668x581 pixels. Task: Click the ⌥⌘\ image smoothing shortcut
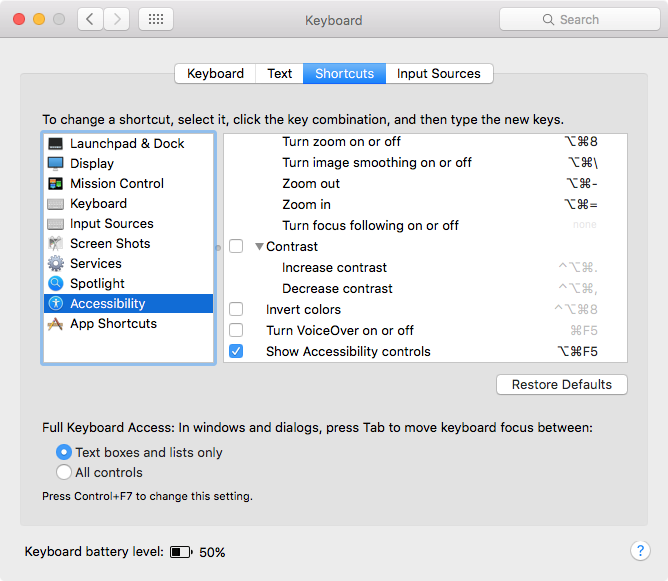[583, 162]
